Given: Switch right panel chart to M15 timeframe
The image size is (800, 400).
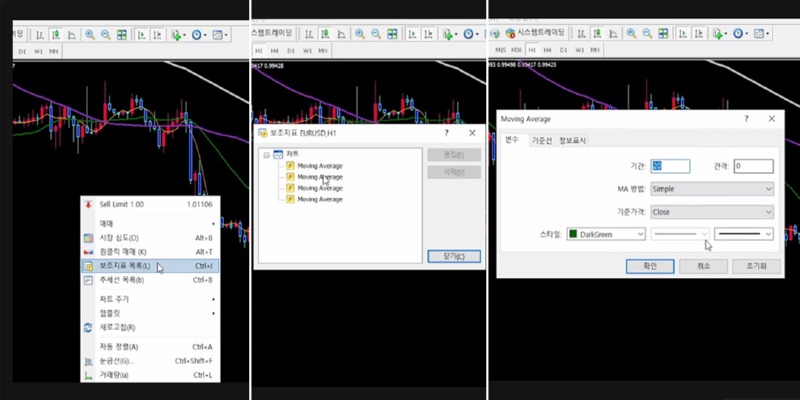Looking at the screenshot, I should pos(501,51).
